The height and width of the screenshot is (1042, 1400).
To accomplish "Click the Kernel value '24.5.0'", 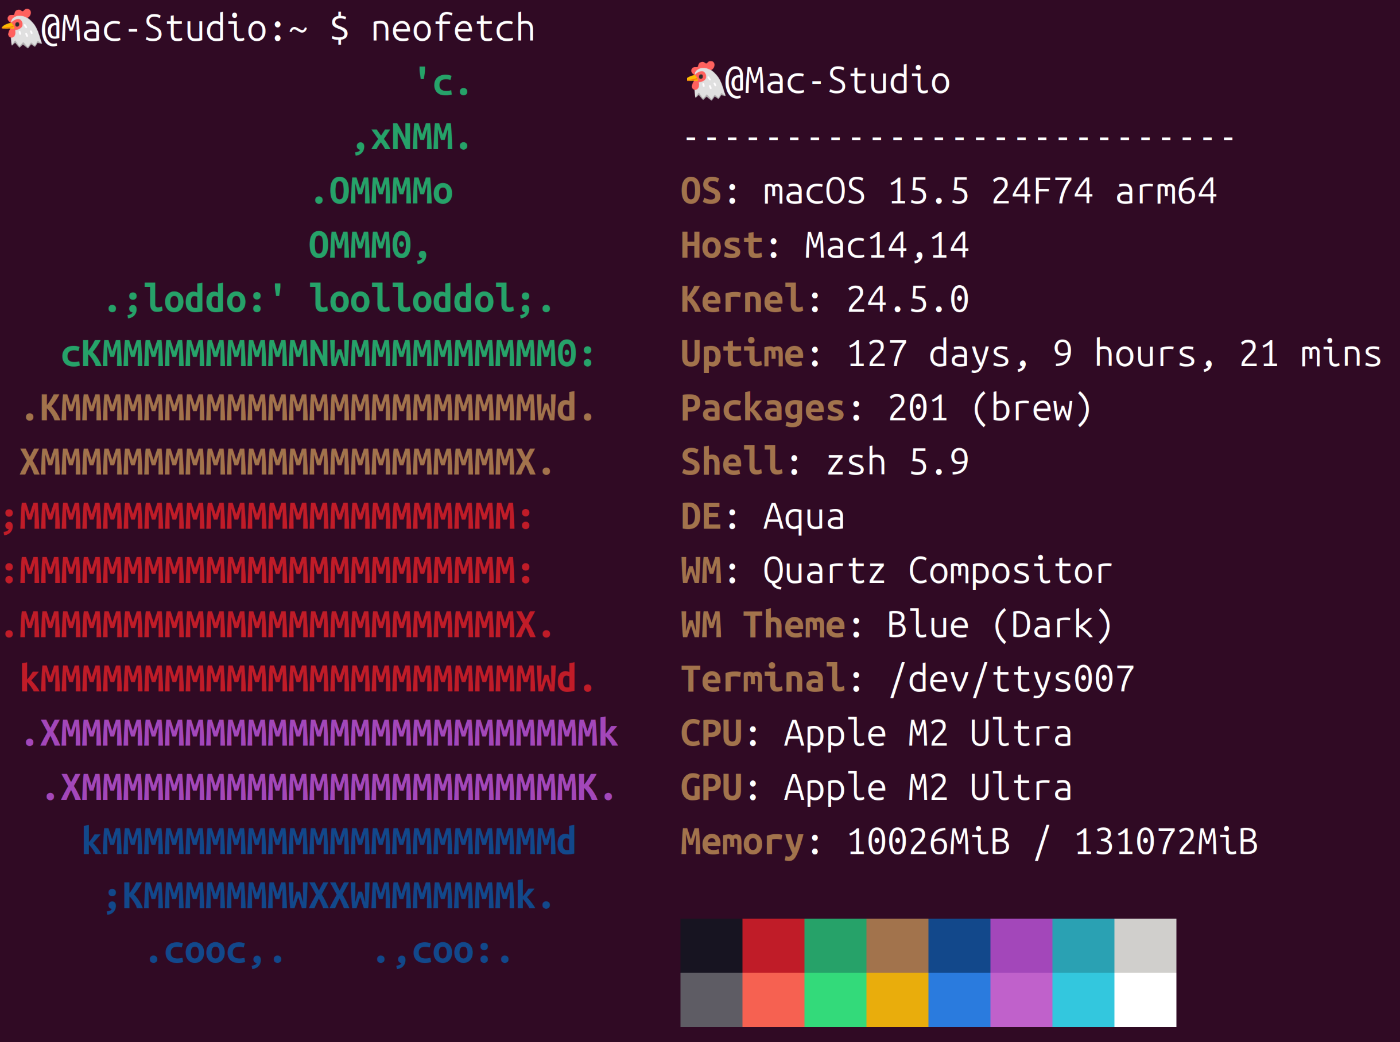I will coord(908,299).
